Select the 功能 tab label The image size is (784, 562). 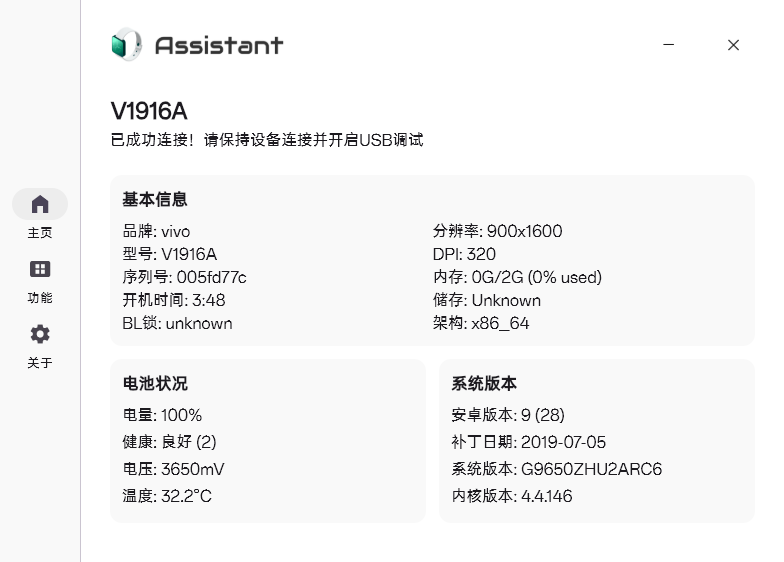(40, 298)
